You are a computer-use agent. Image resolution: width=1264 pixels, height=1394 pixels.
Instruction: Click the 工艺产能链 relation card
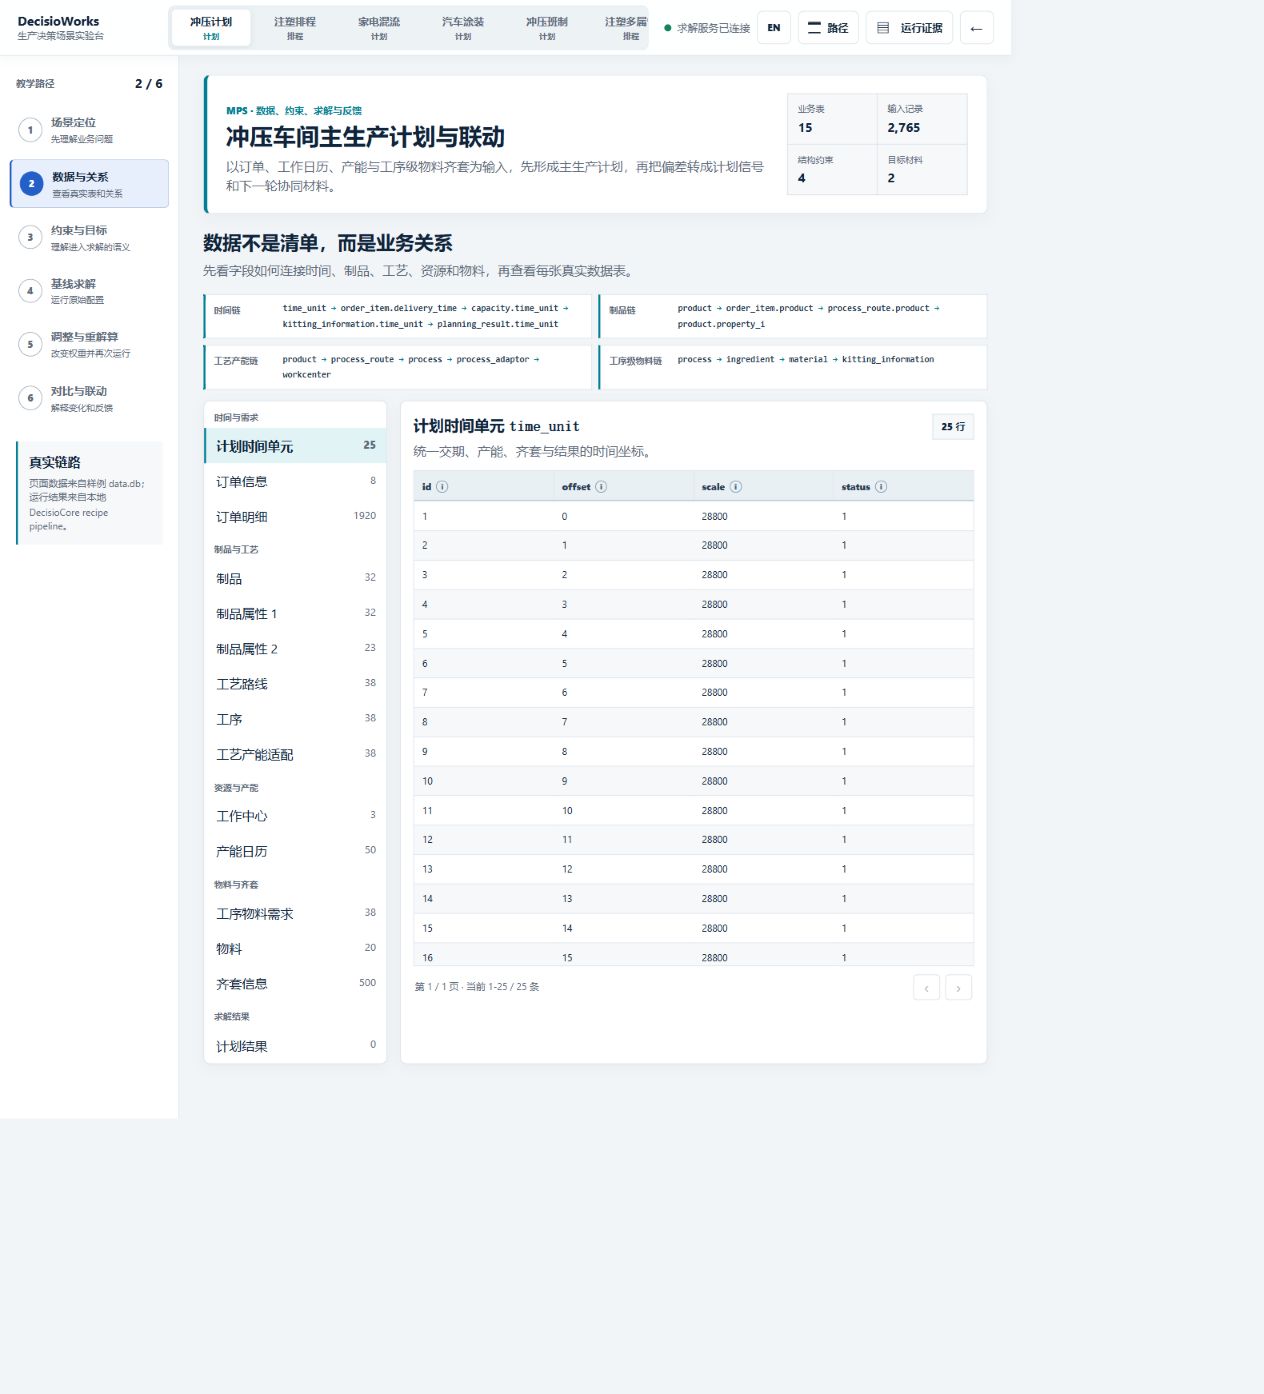click(397, 367)
